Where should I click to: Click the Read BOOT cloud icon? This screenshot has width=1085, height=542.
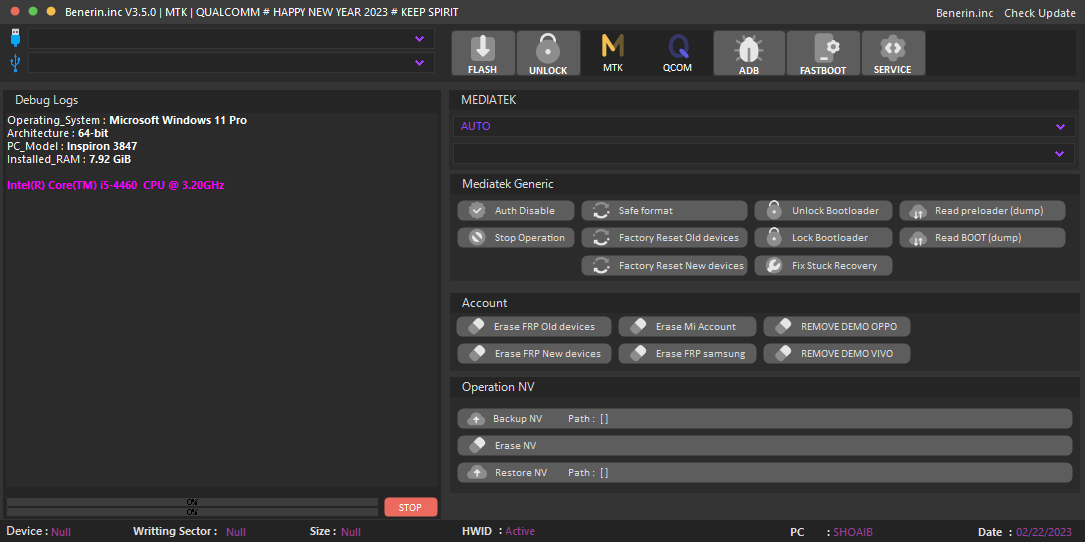click(x=918, y=238)
